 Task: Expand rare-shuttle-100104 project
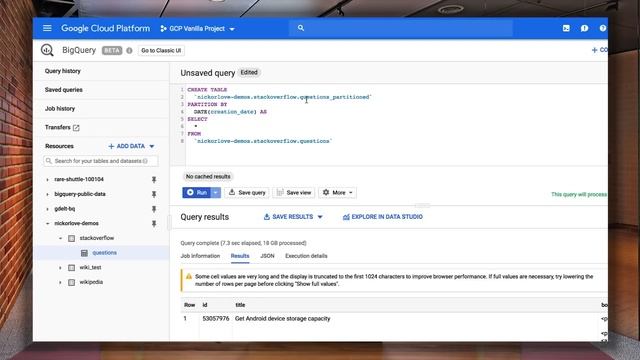point(47,180)
